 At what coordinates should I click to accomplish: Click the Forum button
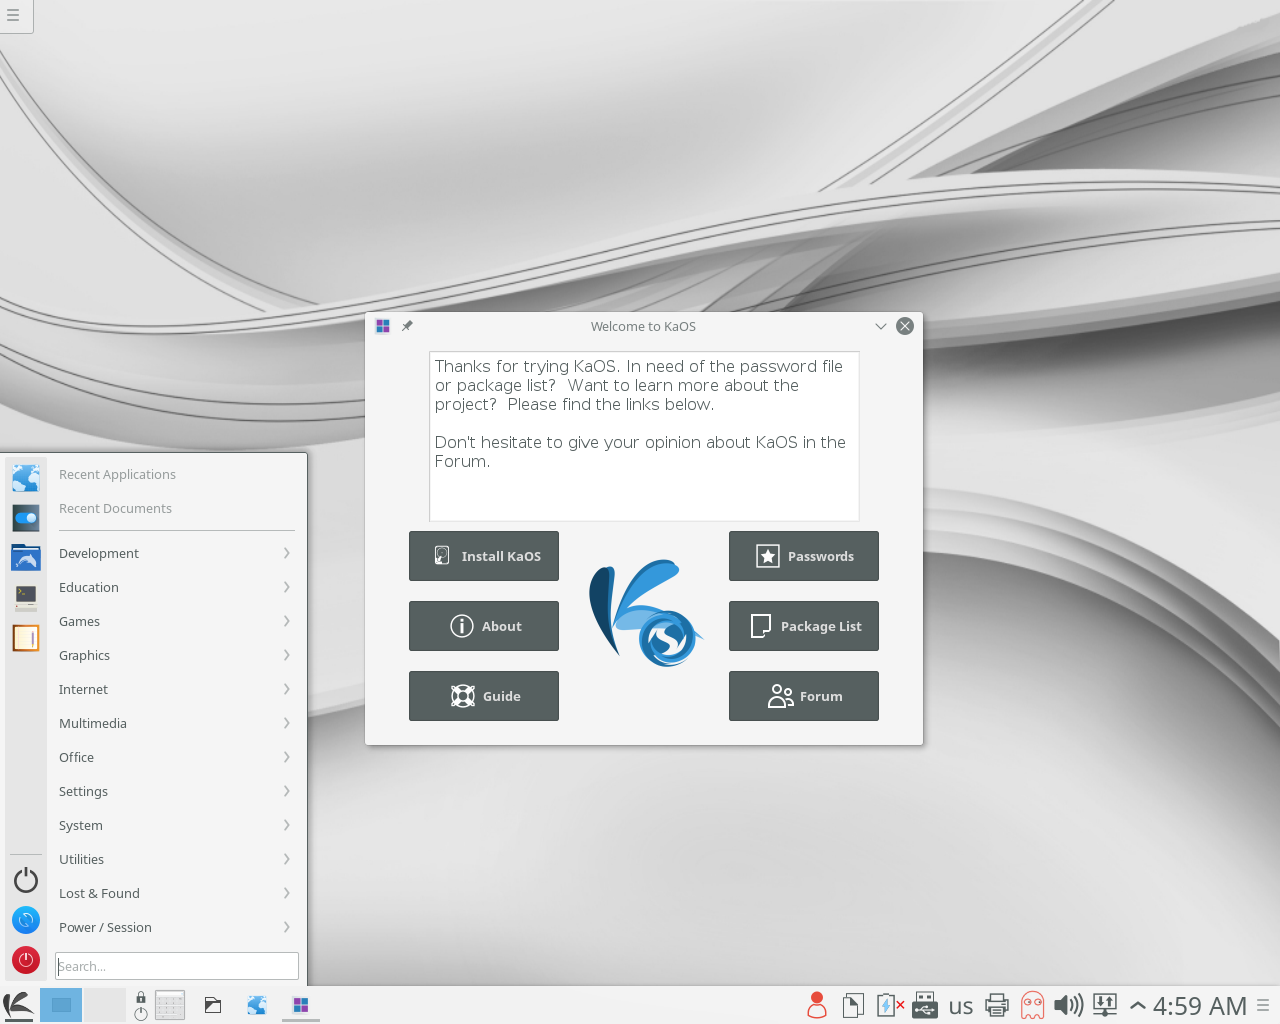coord(804,696)
